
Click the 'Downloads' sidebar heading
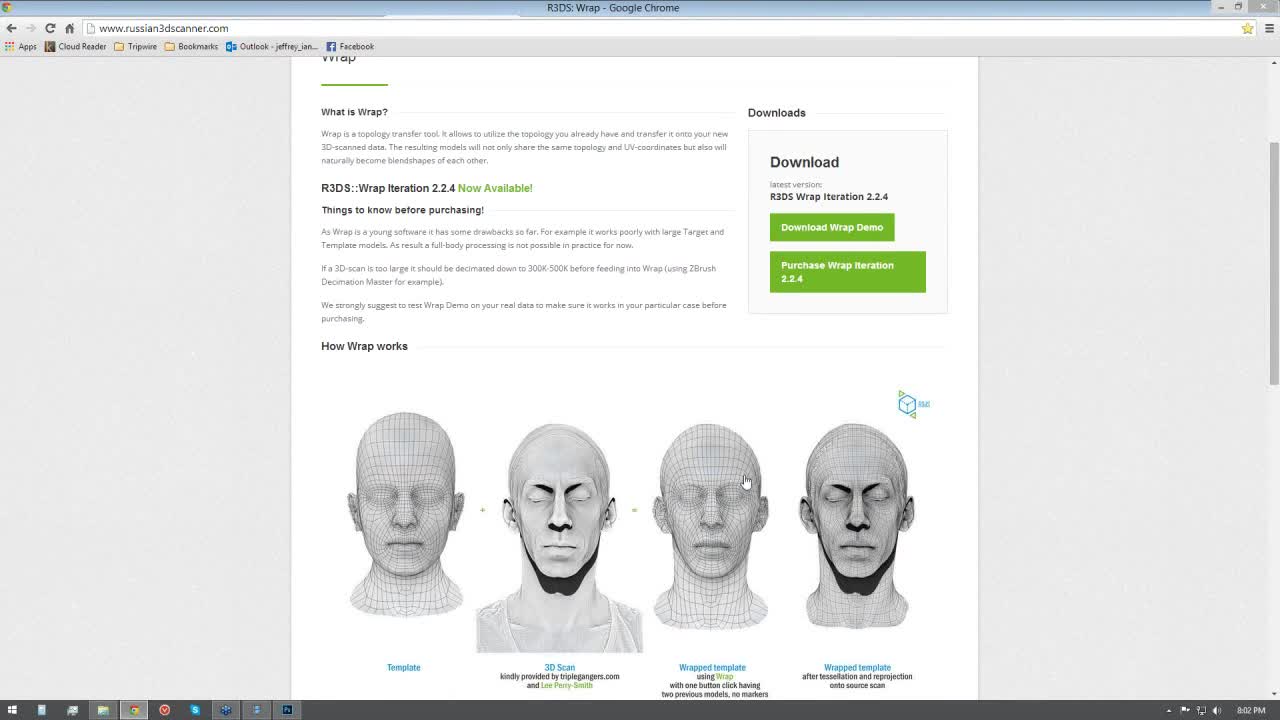coord(776,113)
